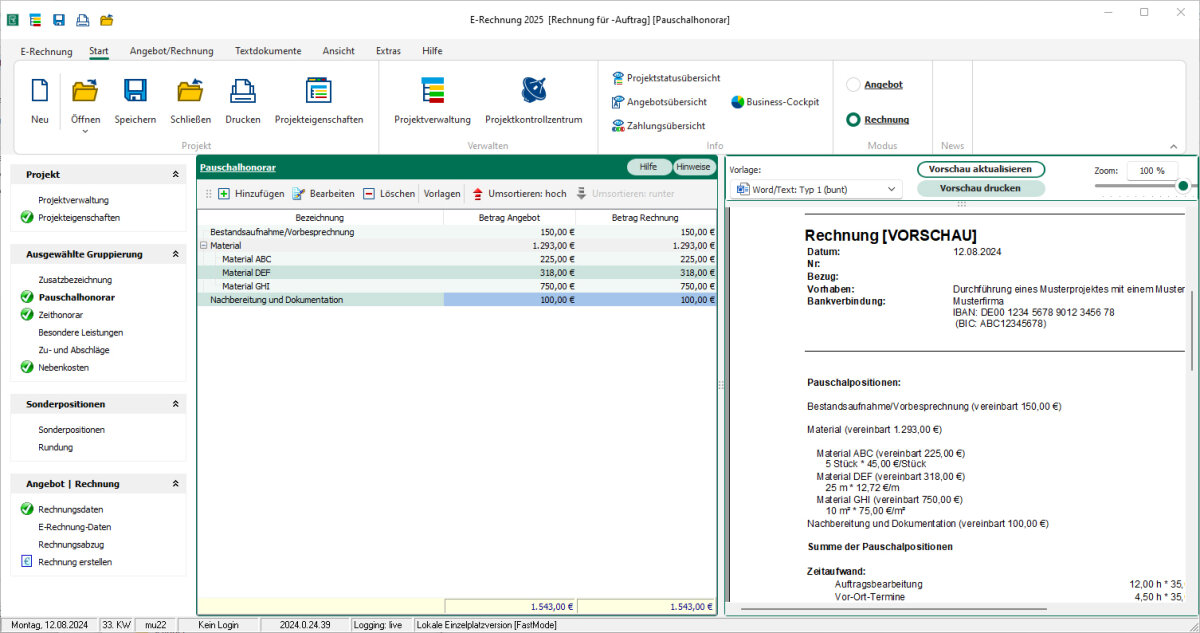Collapse the Material tree group
Image resolution: width=1200 pixels, height=633 pixels.
point(204,245)
